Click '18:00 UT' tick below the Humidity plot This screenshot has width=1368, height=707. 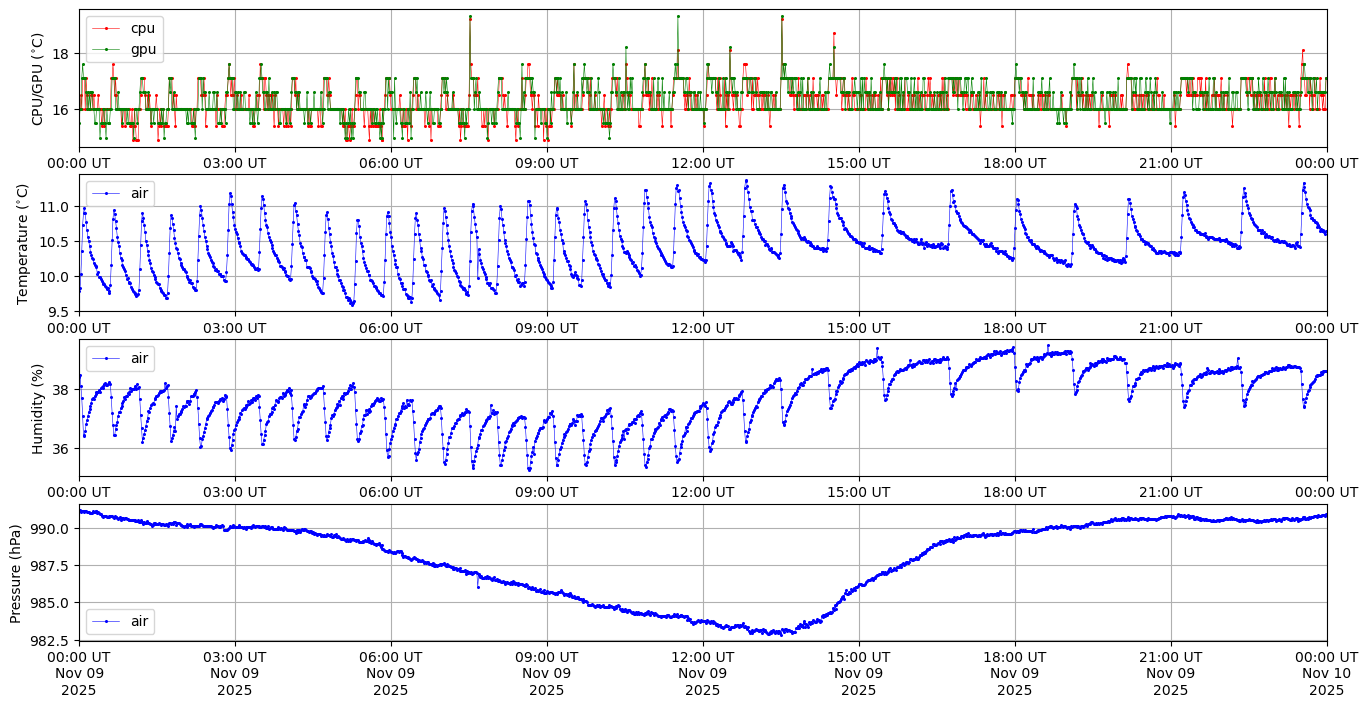[x=1014, y=492]
